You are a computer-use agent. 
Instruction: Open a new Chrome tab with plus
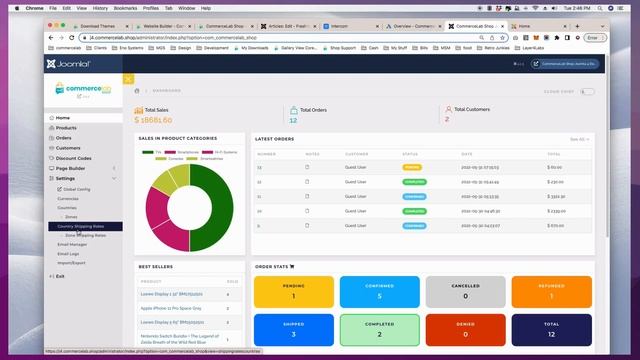[x=577, y=26]
